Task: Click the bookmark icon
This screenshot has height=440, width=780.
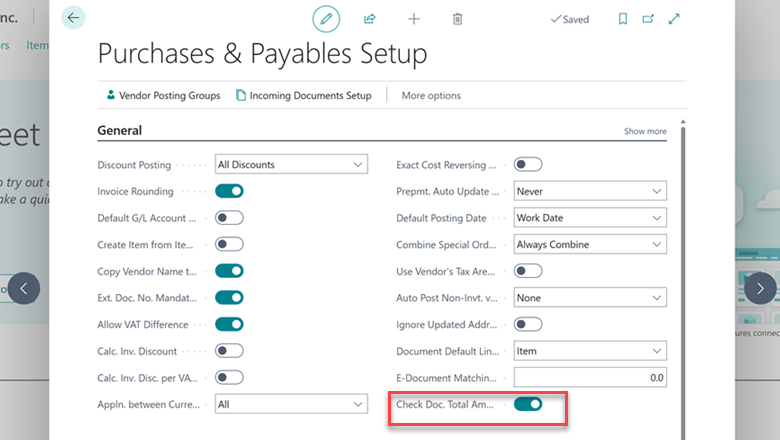Action: 622,19
